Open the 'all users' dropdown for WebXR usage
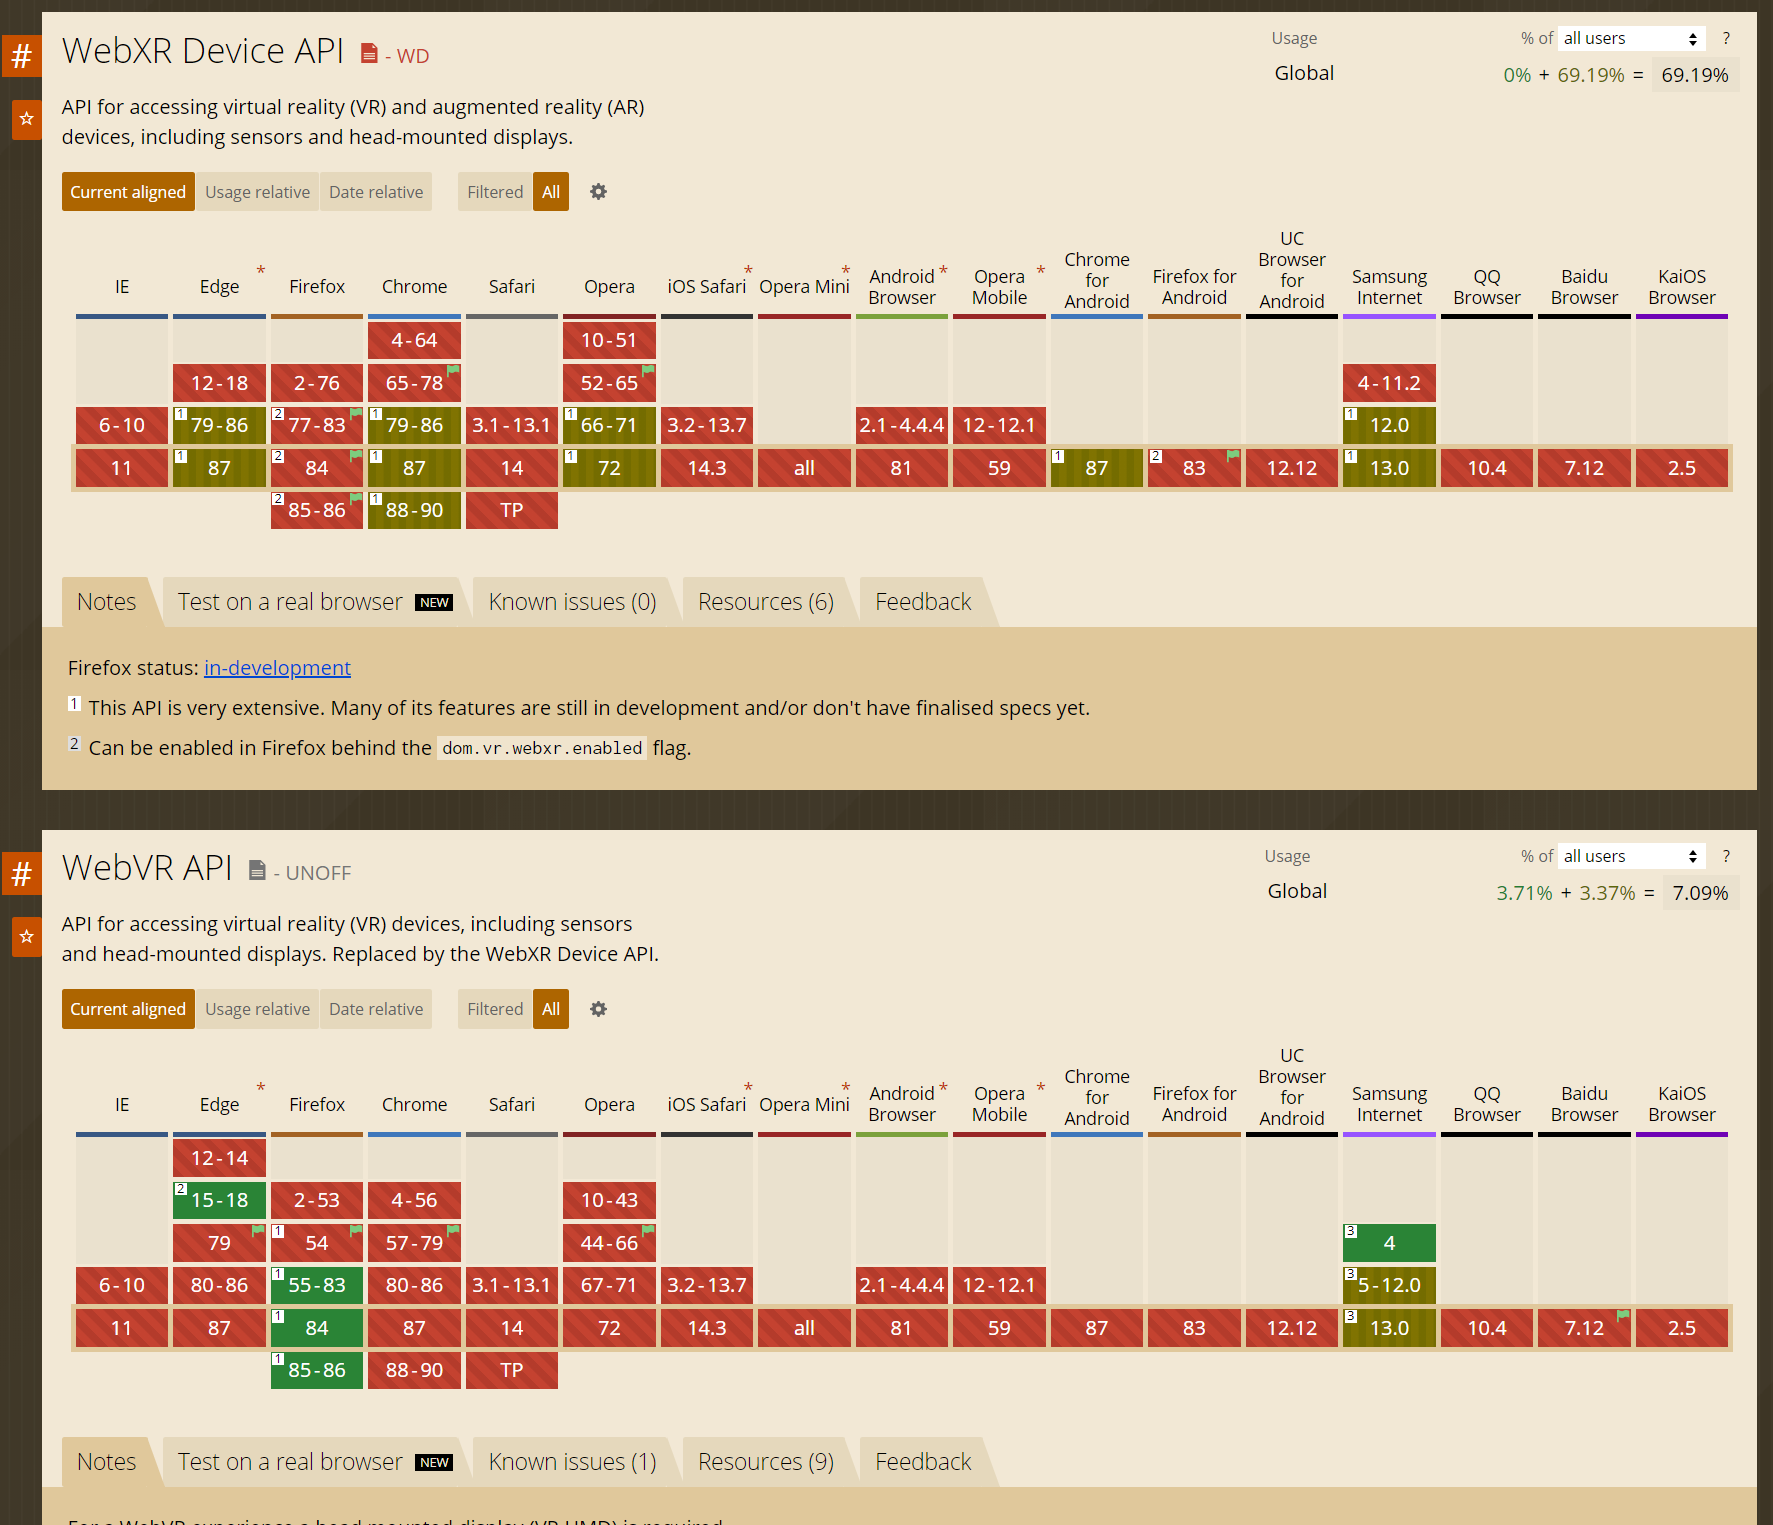 (1631, 38)
